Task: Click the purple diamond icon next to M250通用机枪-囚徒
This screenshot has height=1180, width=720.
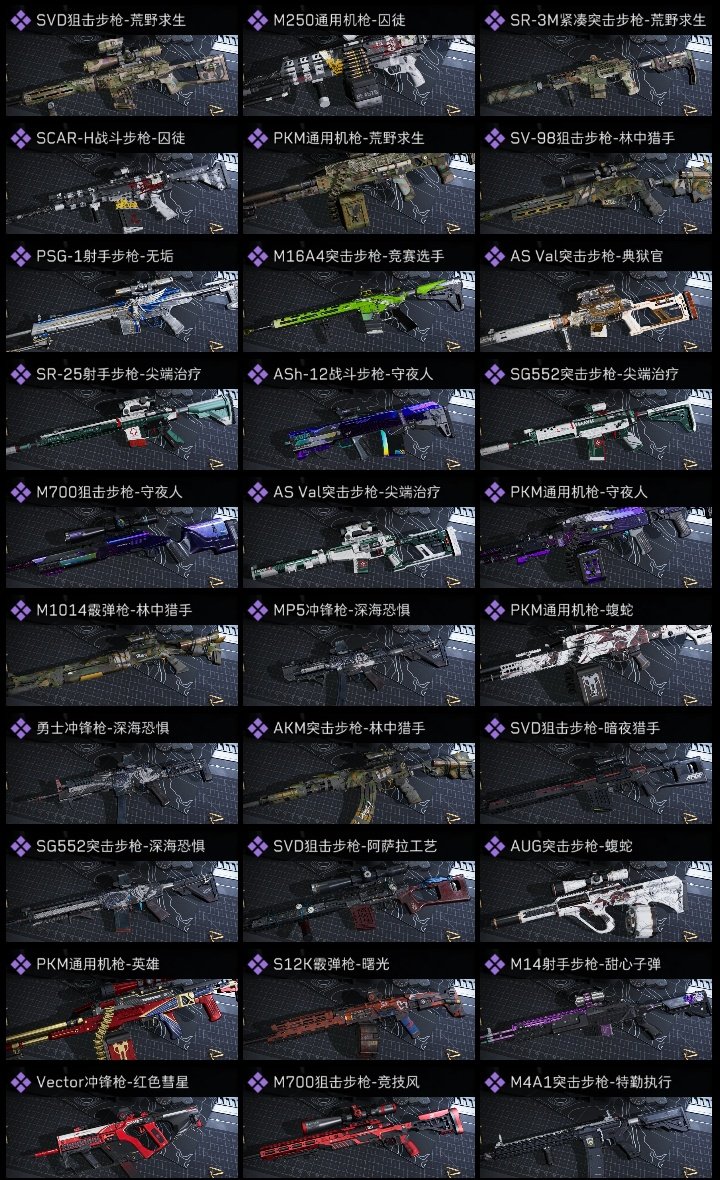Action: (x=257, y=20)
